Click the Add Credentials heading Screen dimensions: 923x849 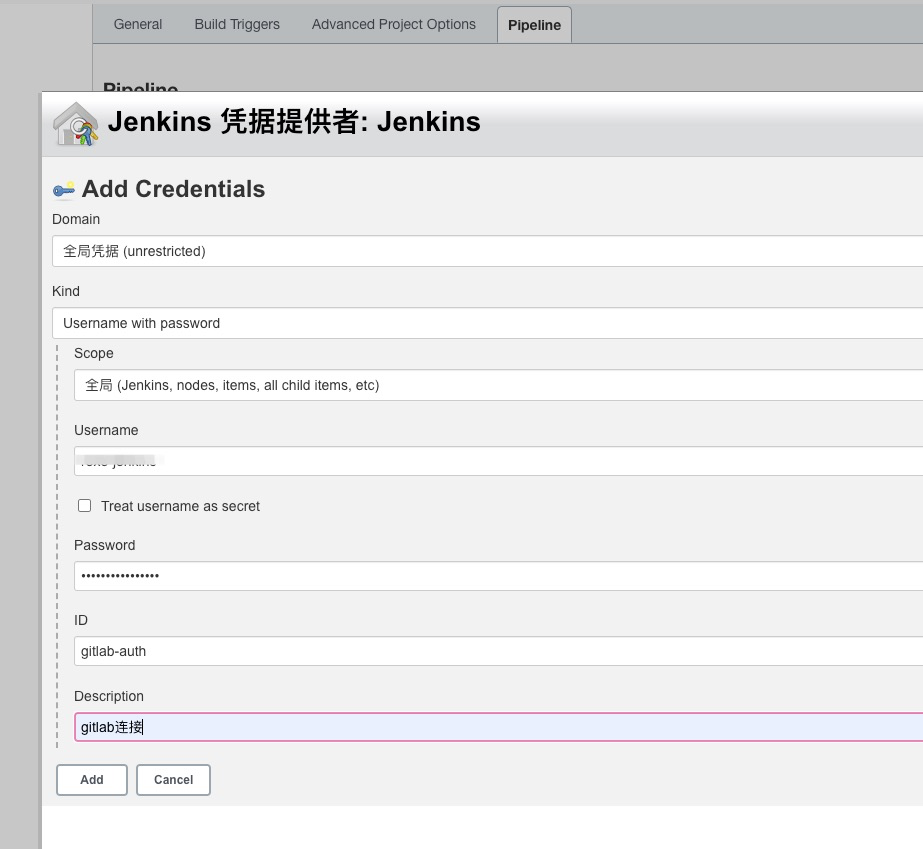pos(173,189)
